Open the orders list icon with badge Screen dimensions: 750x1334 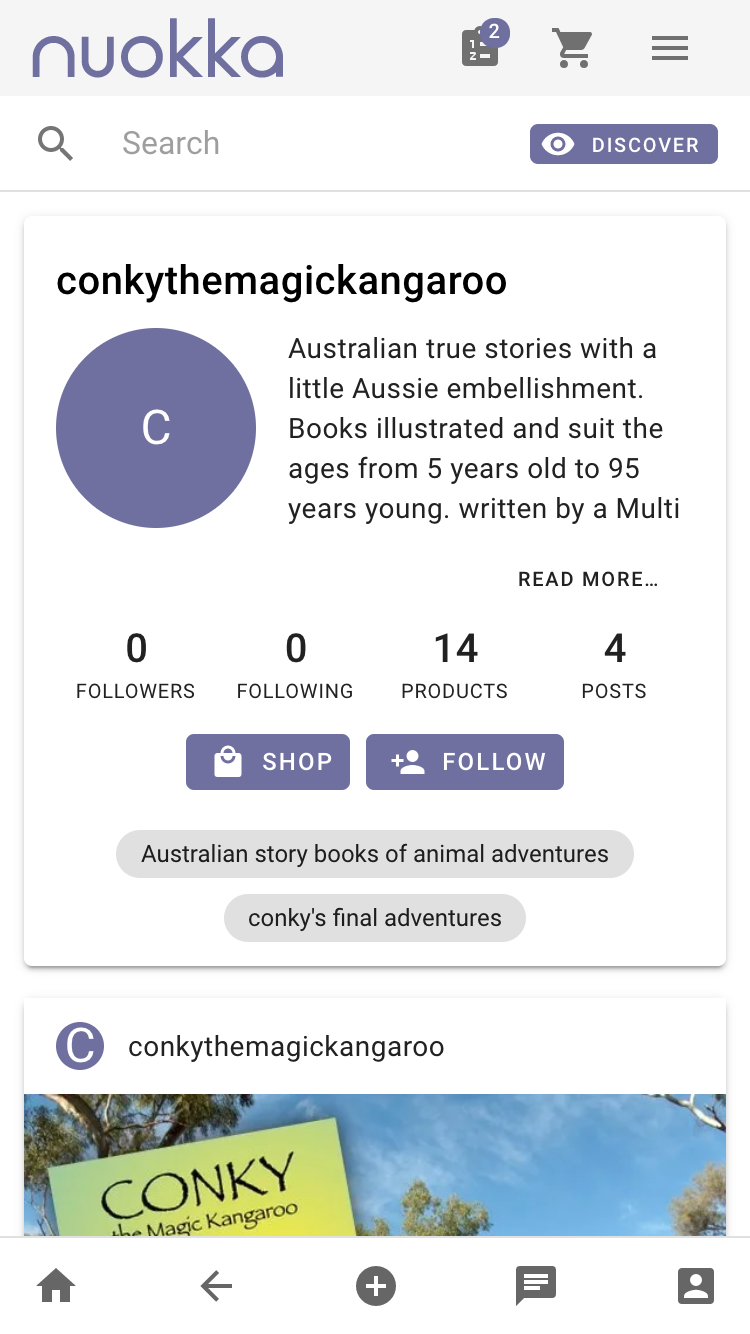(481, 48)
